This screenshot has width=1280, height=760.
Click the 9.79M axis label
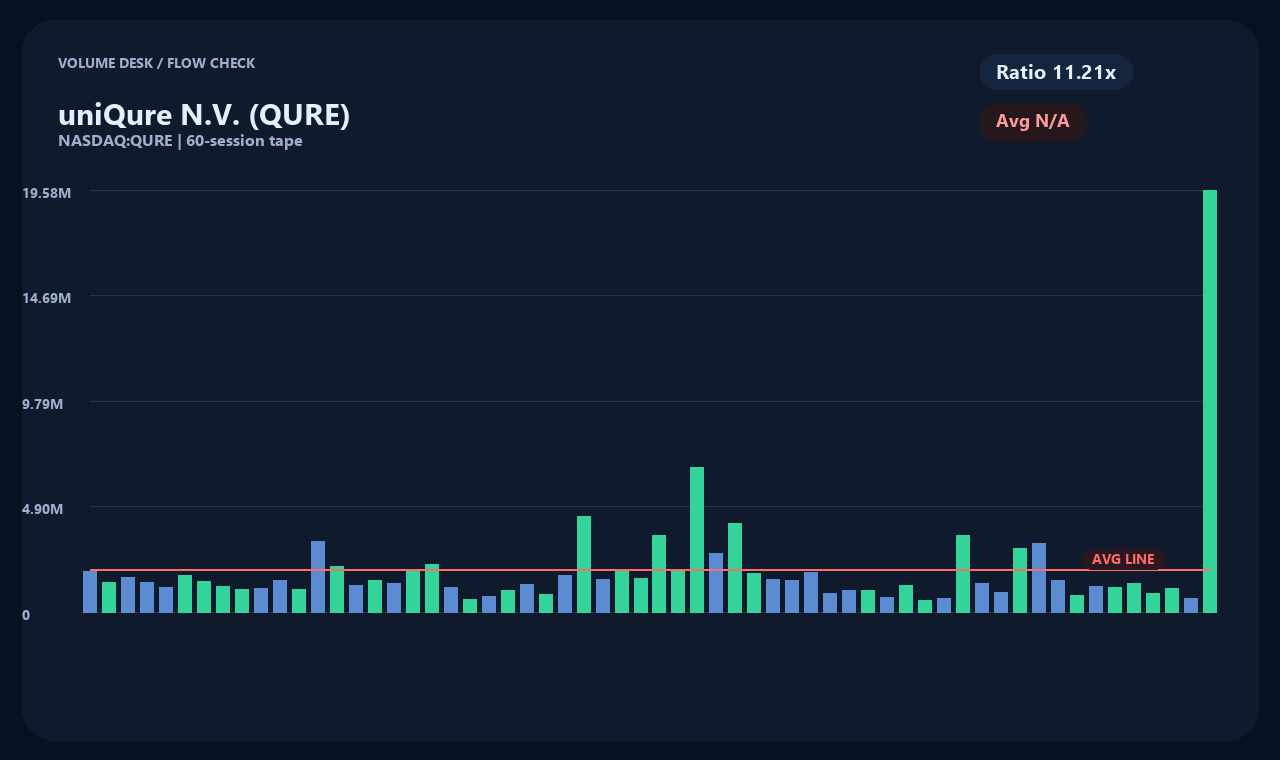point(43,404)
